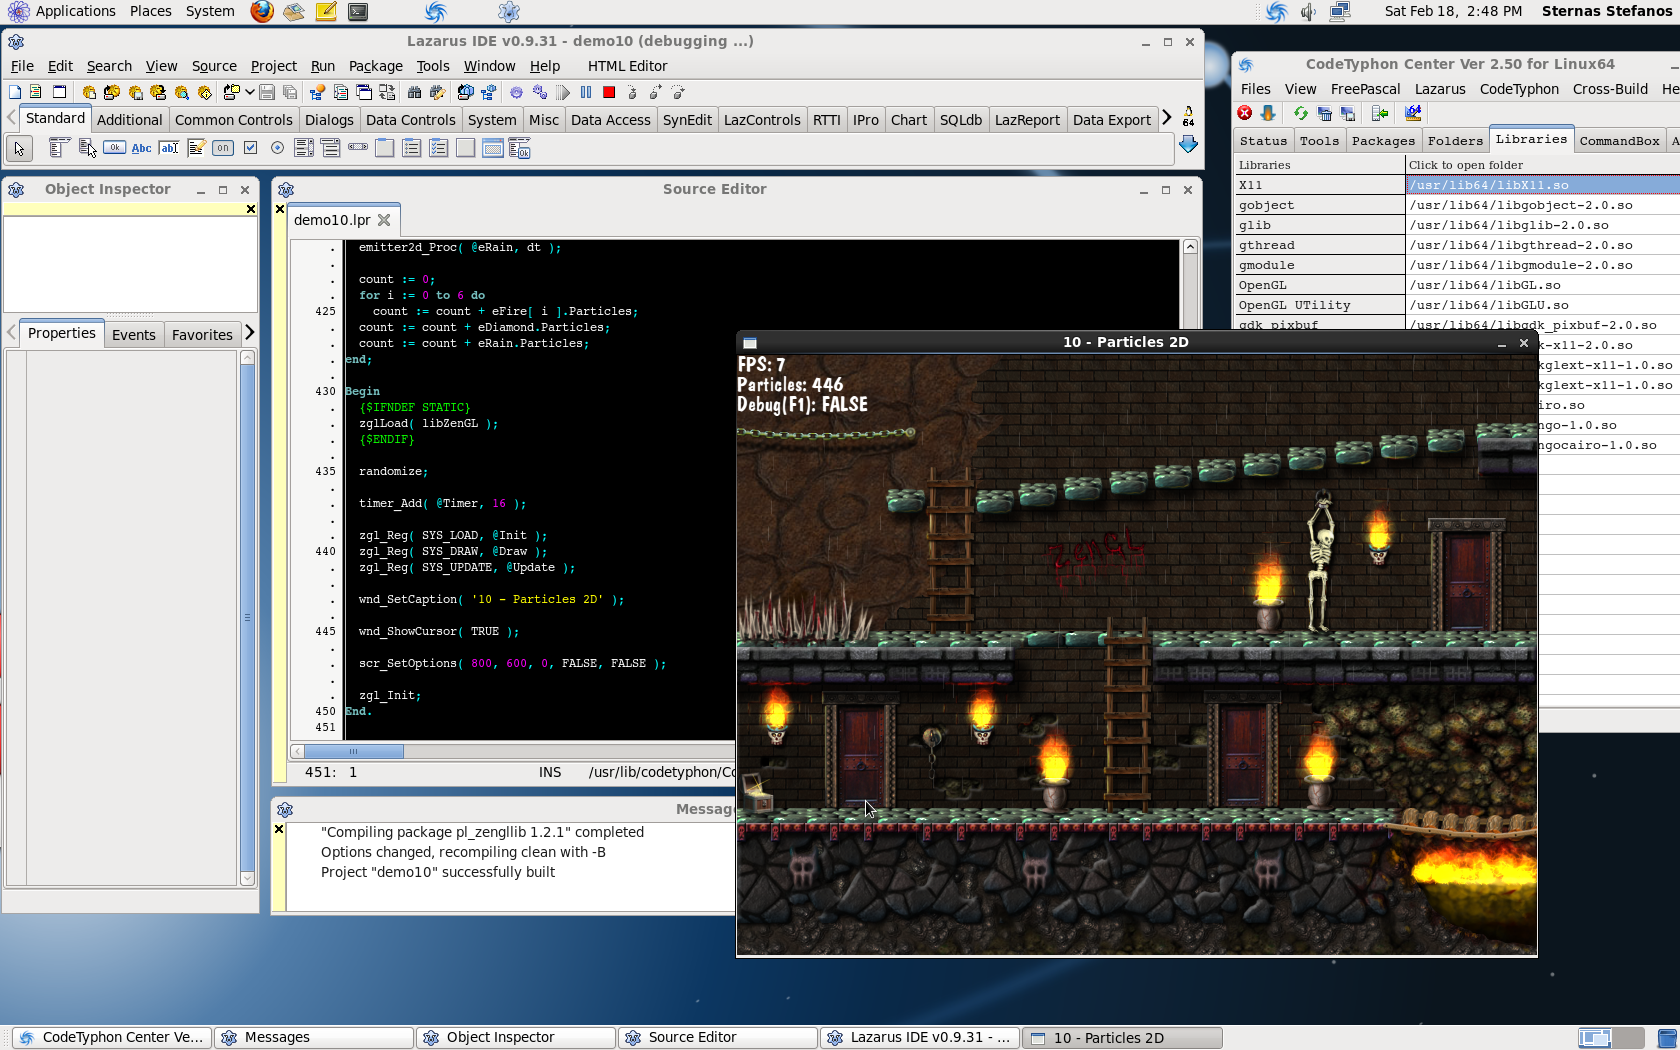Screen dimensions: 1680x1050
Task: Select the TComboBox component icon
Action: point(331,148)
